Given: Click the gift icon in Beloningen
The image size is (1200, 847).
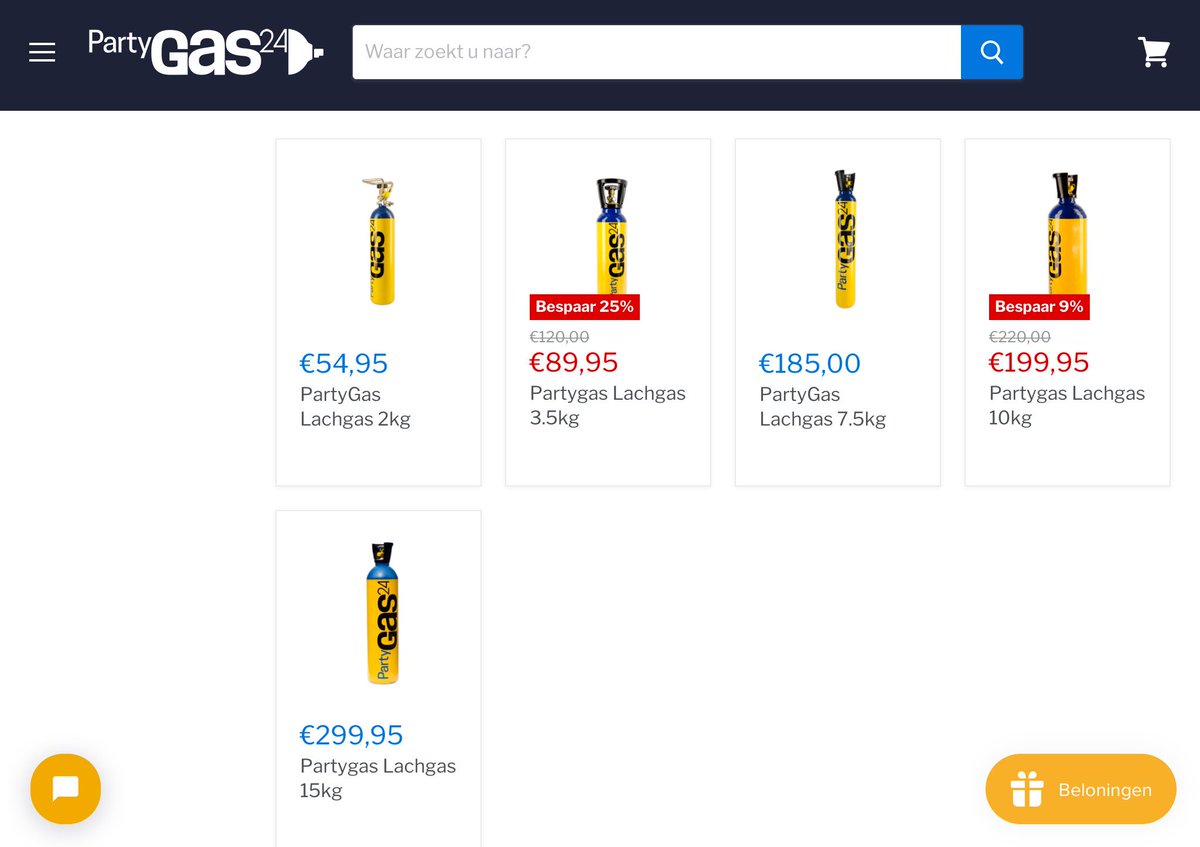Looking at the screenshot, I should point(1027,789).
